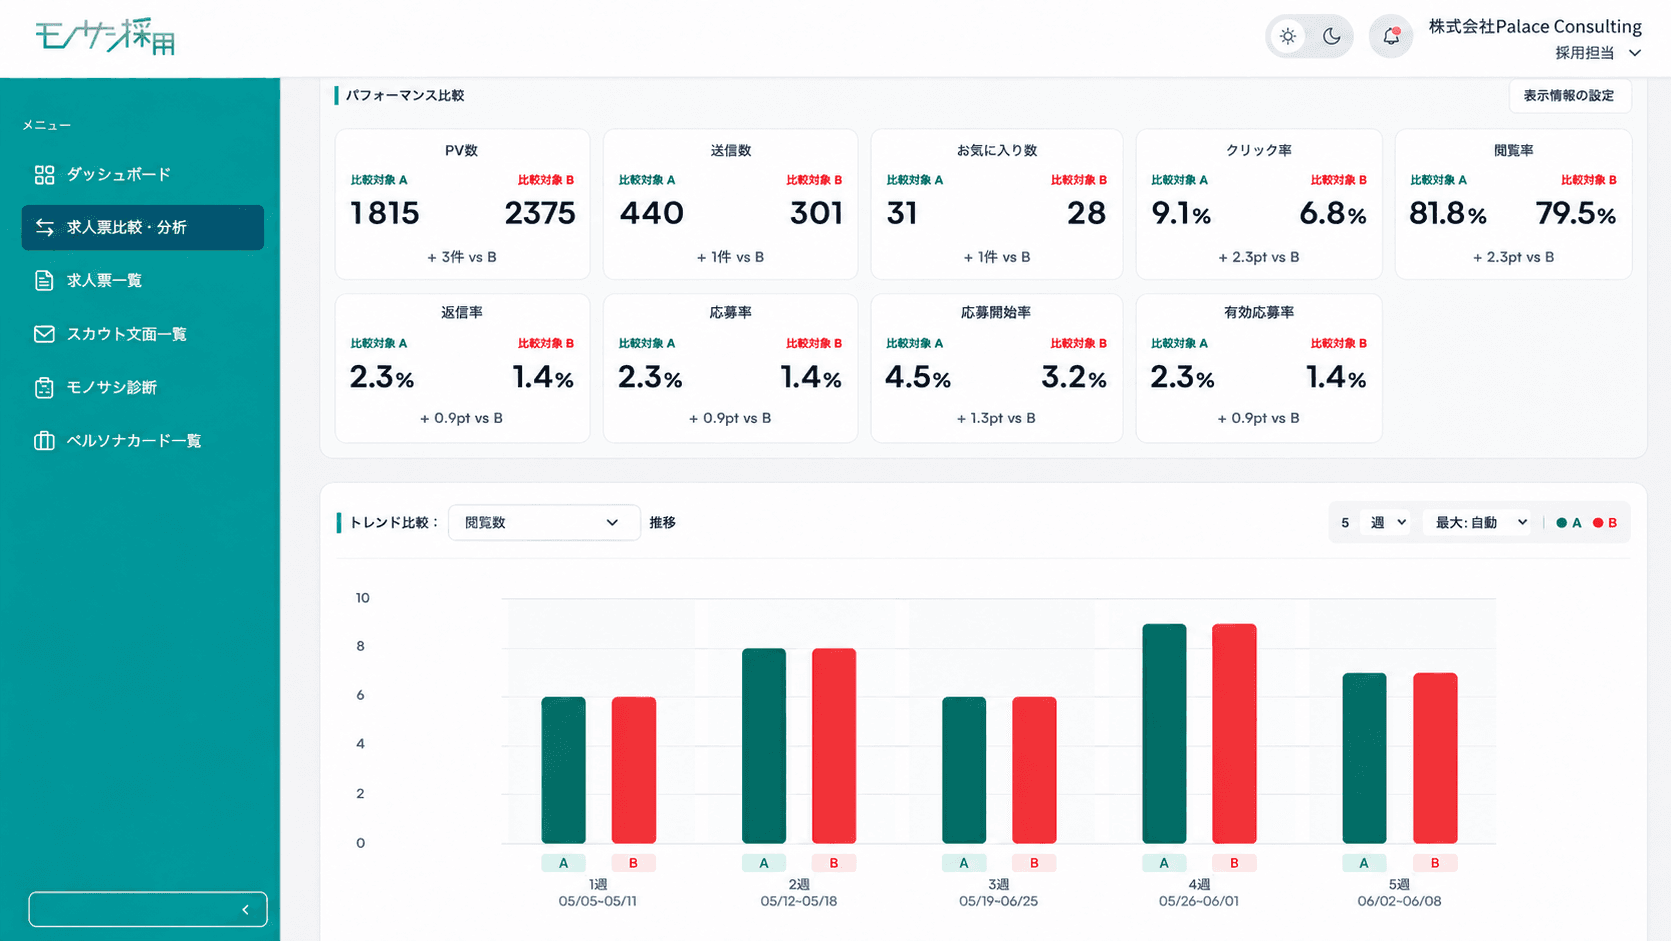Click 閲覧率 value 79.5%
Image resolution: width=1671 pixels, height=941 pixels.
coord(1576,213)
